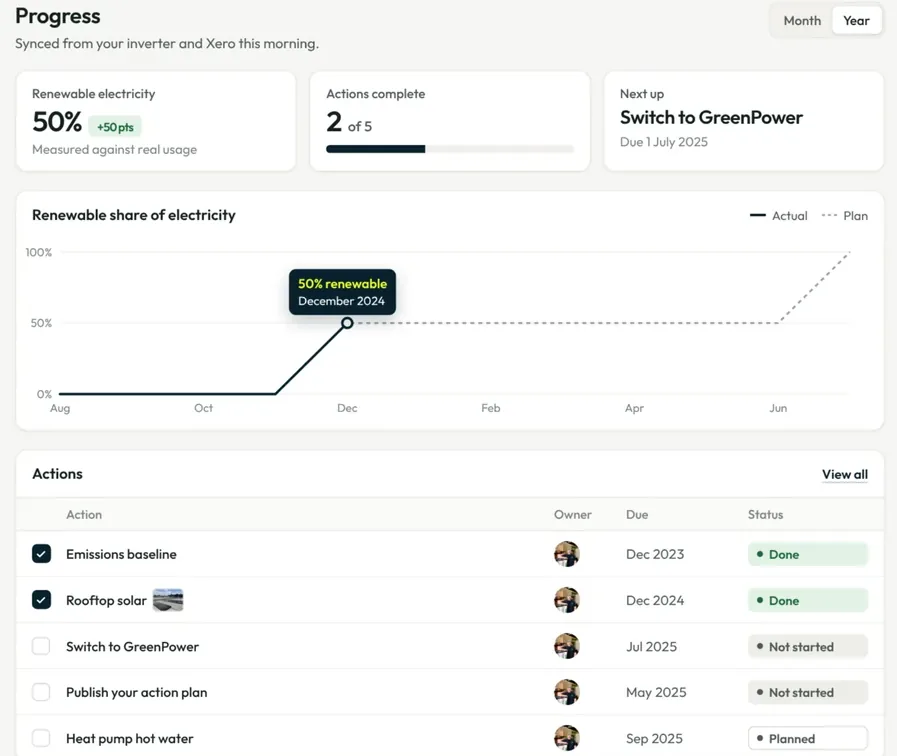
Task: Toggle the Plan series in the chart legend
Action: click(845, 216)
